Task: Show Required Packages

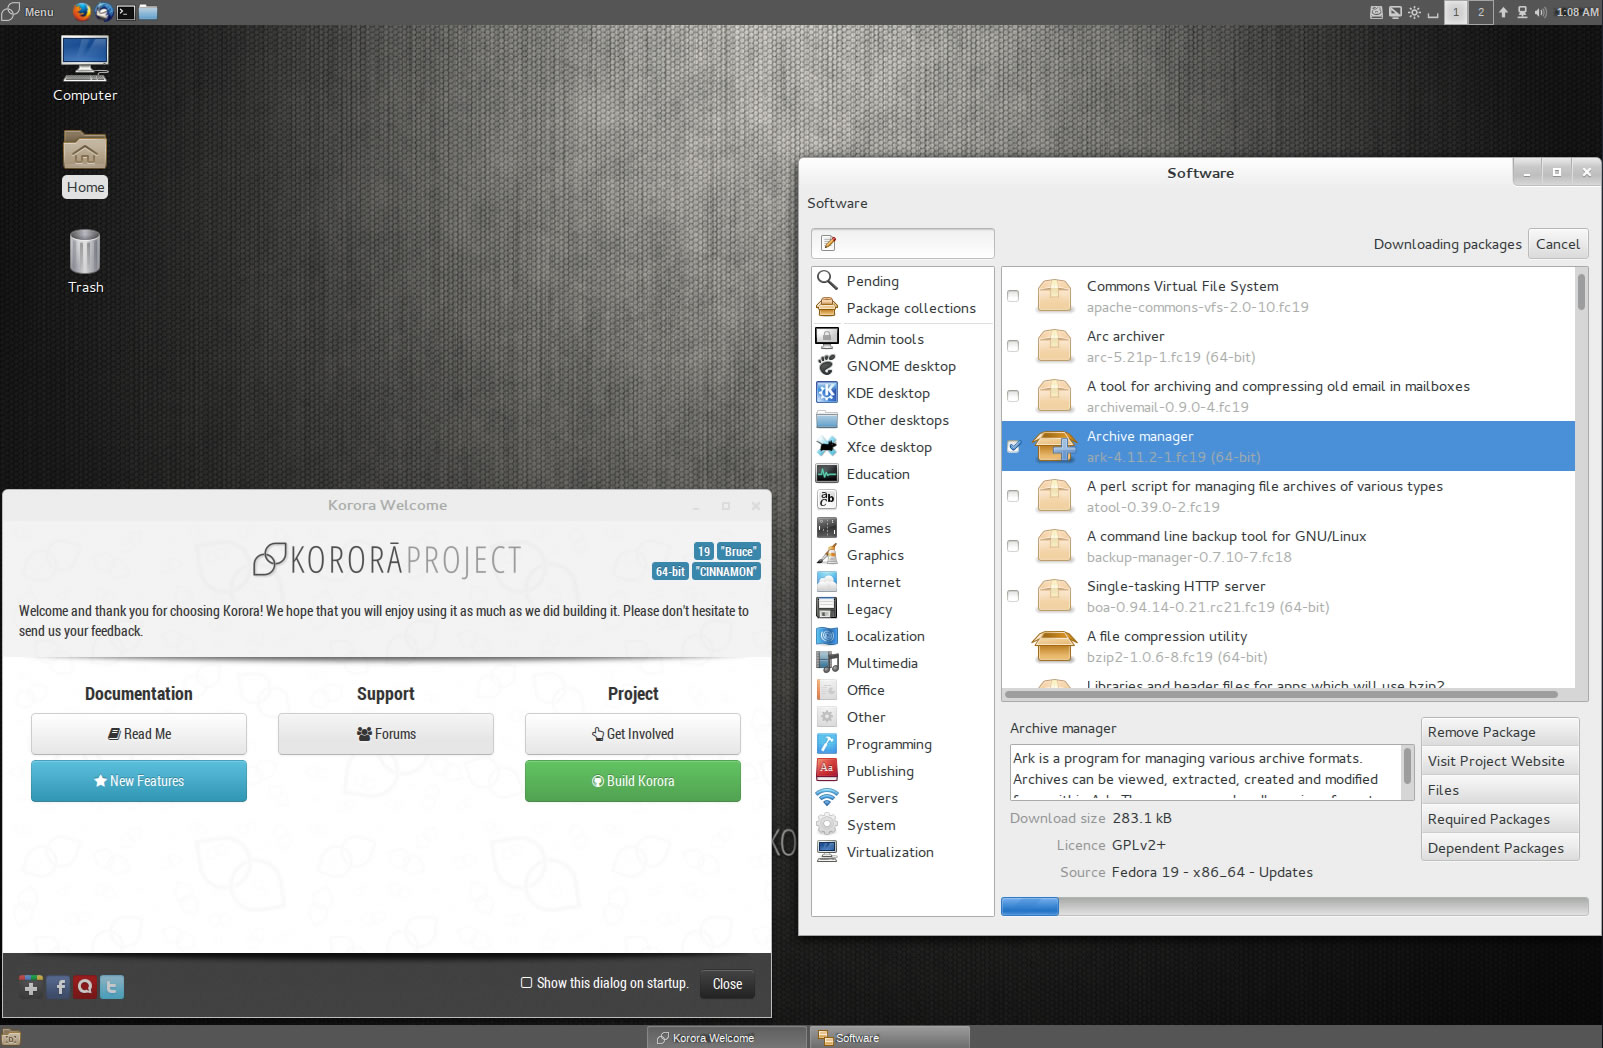Action: (1500, 819)
